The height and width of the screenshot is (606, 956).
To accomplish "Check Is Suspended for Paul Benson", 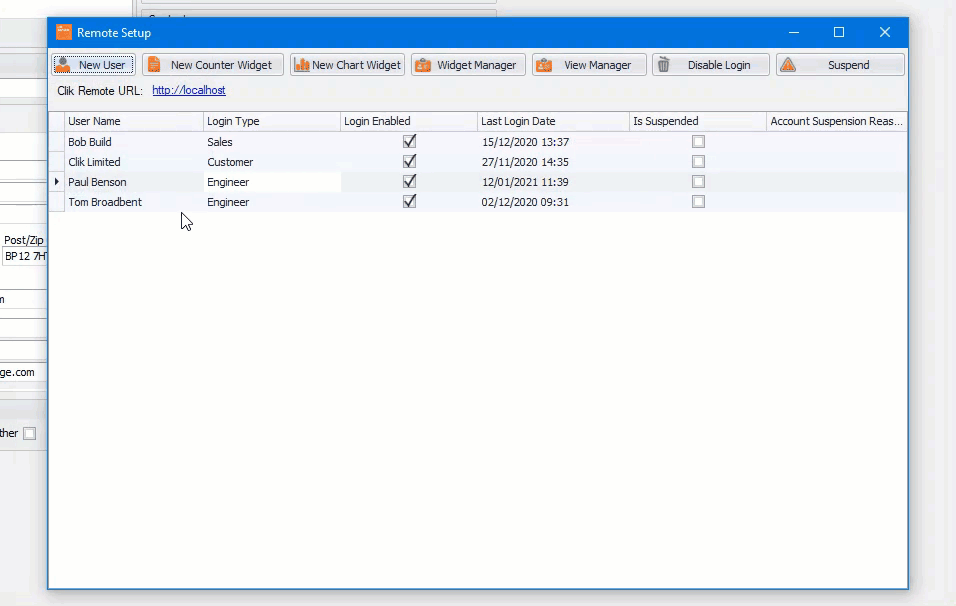I will click(x=698, y=182).
